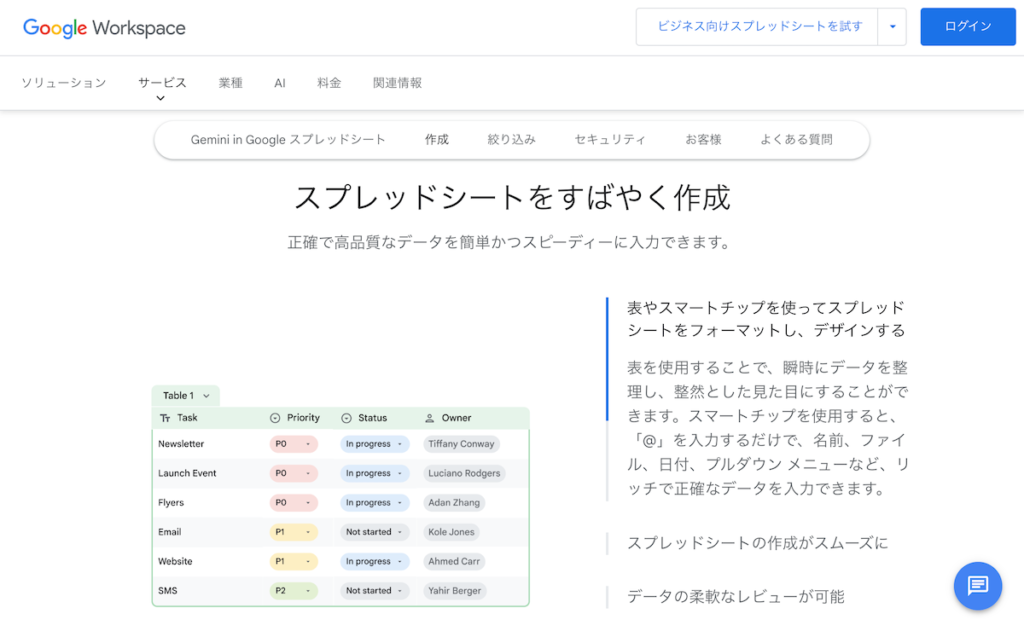
Task: Select the セキュリティ section tab
Action: tap(610, 140)
